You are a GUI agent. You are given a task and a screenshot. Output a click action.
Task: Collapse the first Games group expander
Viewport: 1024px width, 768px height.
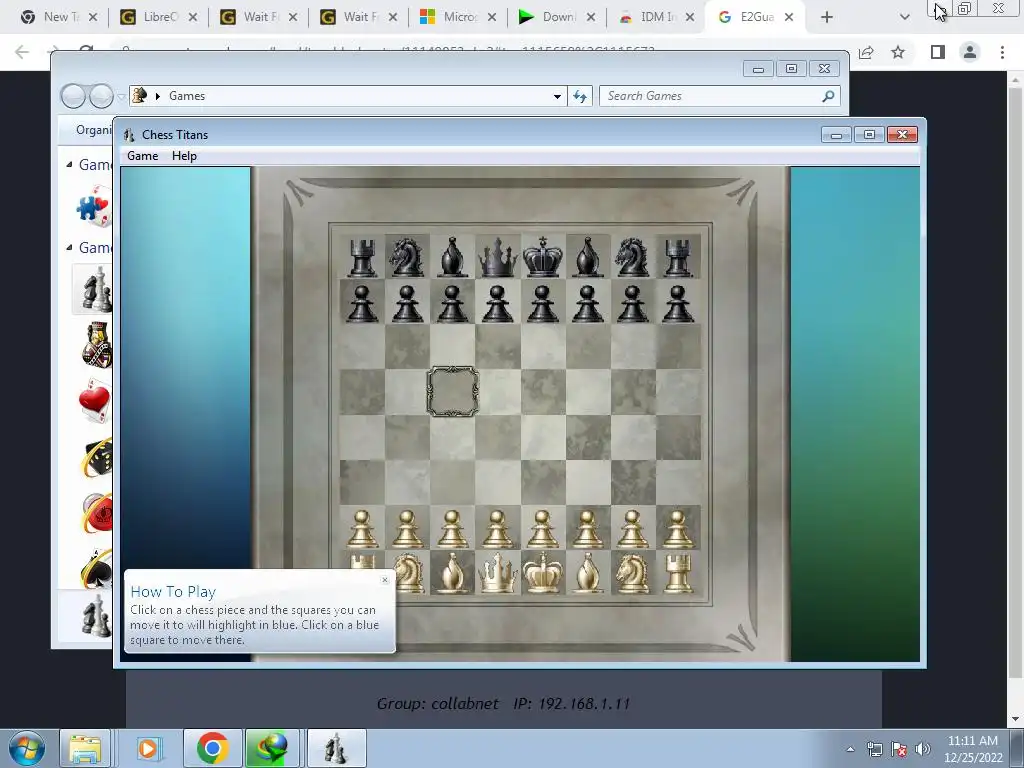click(69, 165)
